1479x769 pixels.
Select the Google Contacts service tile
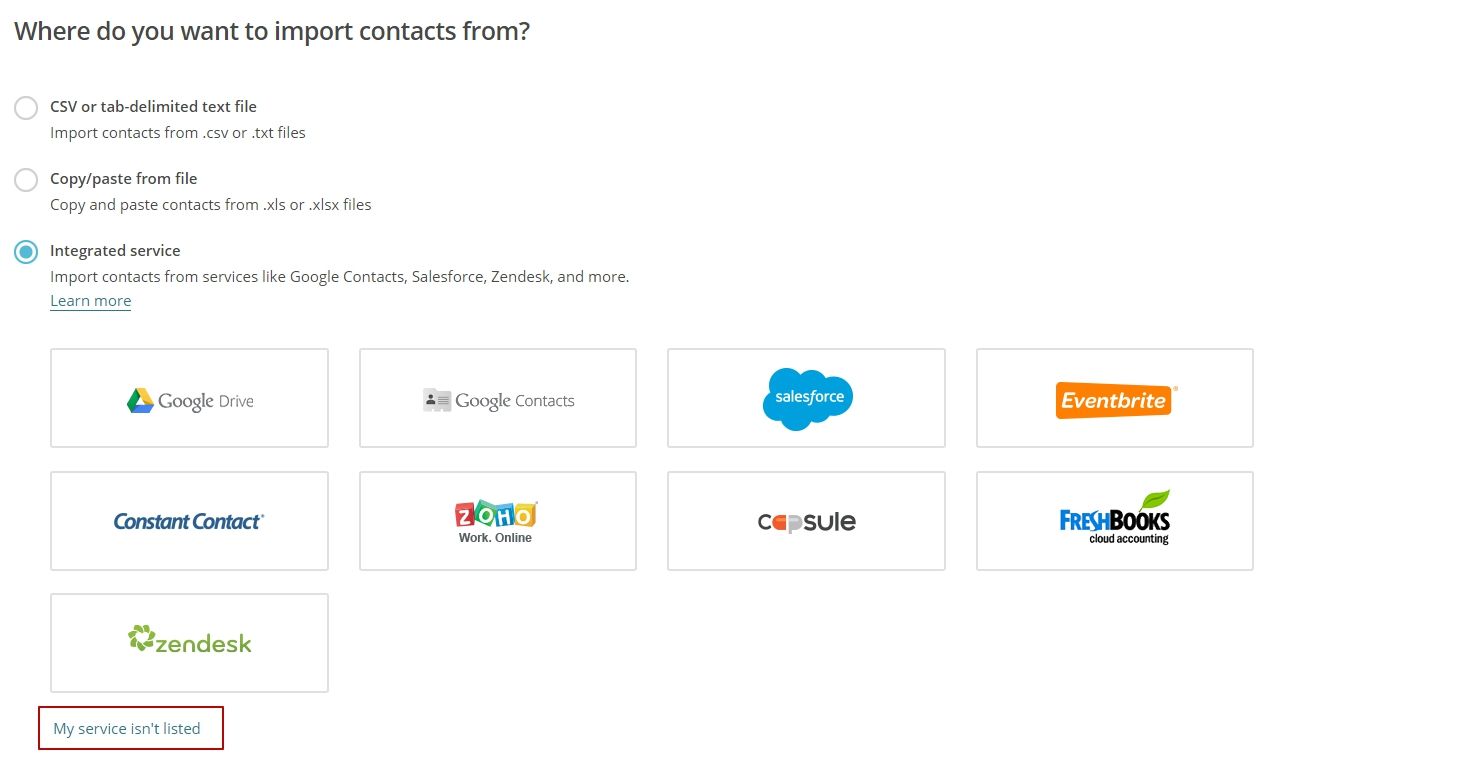(x=497, y=398)
